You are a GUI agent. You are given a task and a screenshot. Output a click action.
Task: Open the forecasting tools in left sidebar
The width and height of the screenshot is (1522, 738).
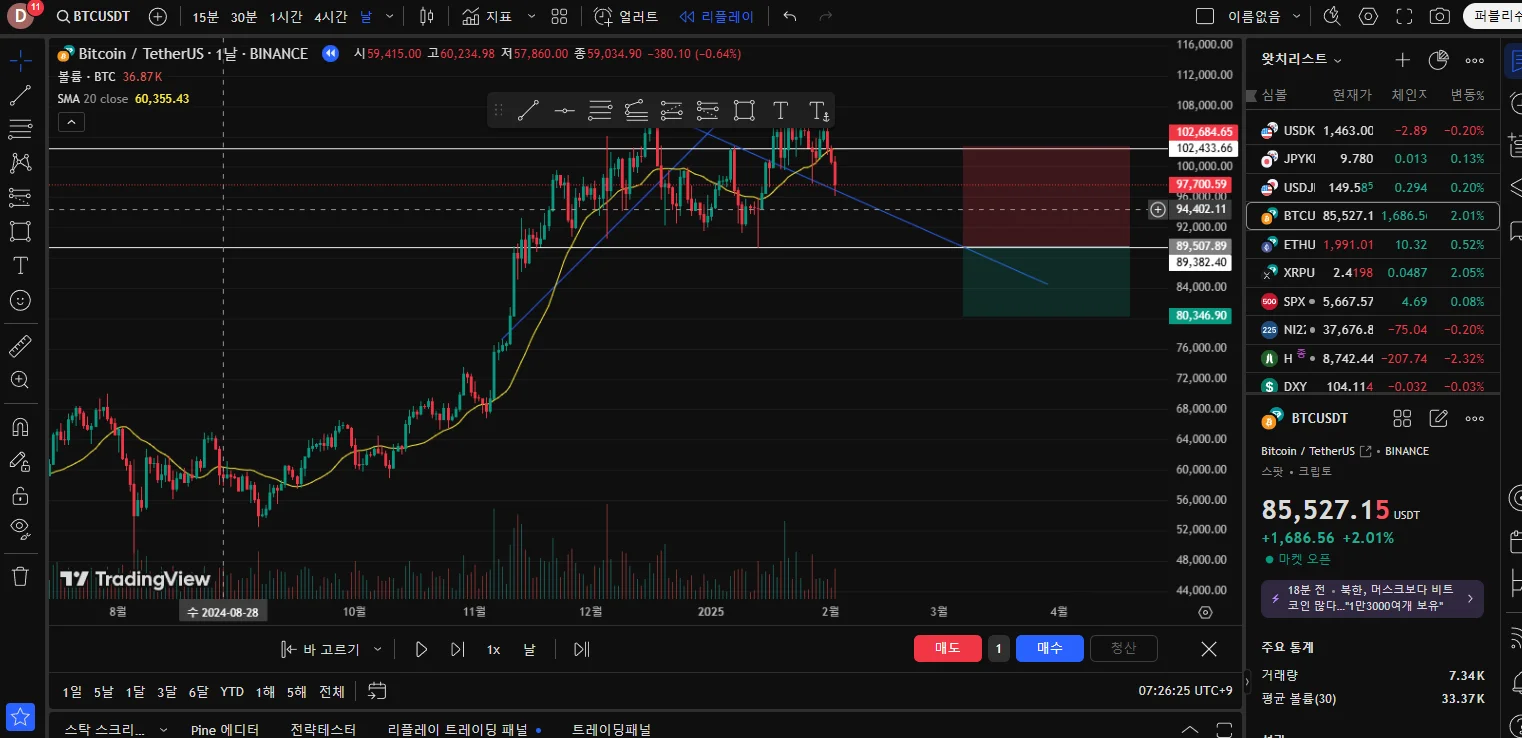(x=20, y=197)
